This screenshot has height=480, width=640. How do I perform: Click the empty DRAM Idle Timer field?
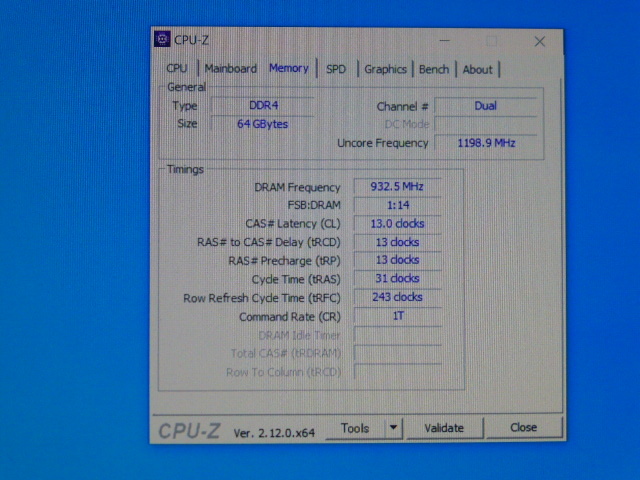pyautogui.click(x=397, y=335)
